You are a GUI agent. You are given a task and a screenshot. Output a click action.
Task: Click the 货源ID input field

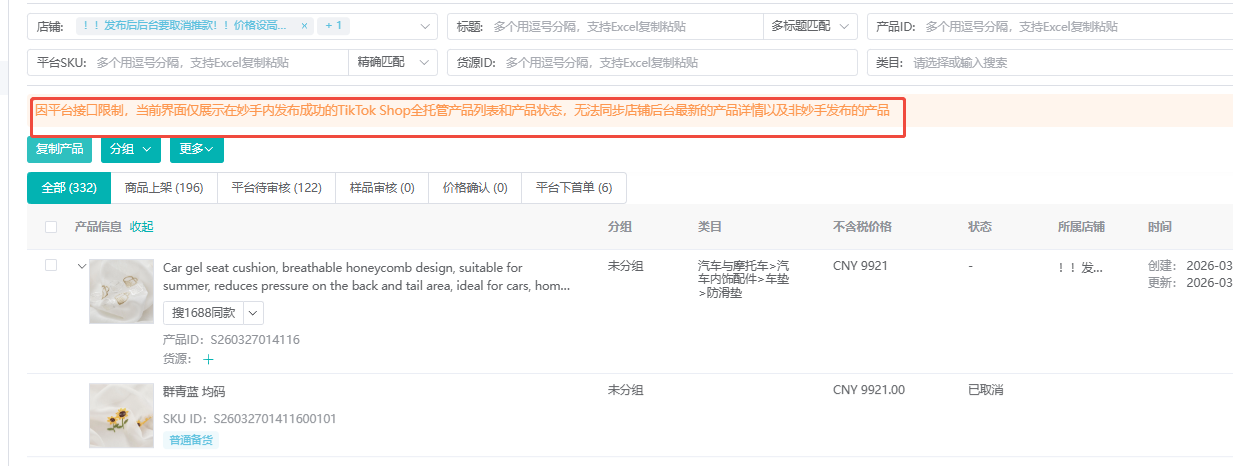tap(678, 62)
